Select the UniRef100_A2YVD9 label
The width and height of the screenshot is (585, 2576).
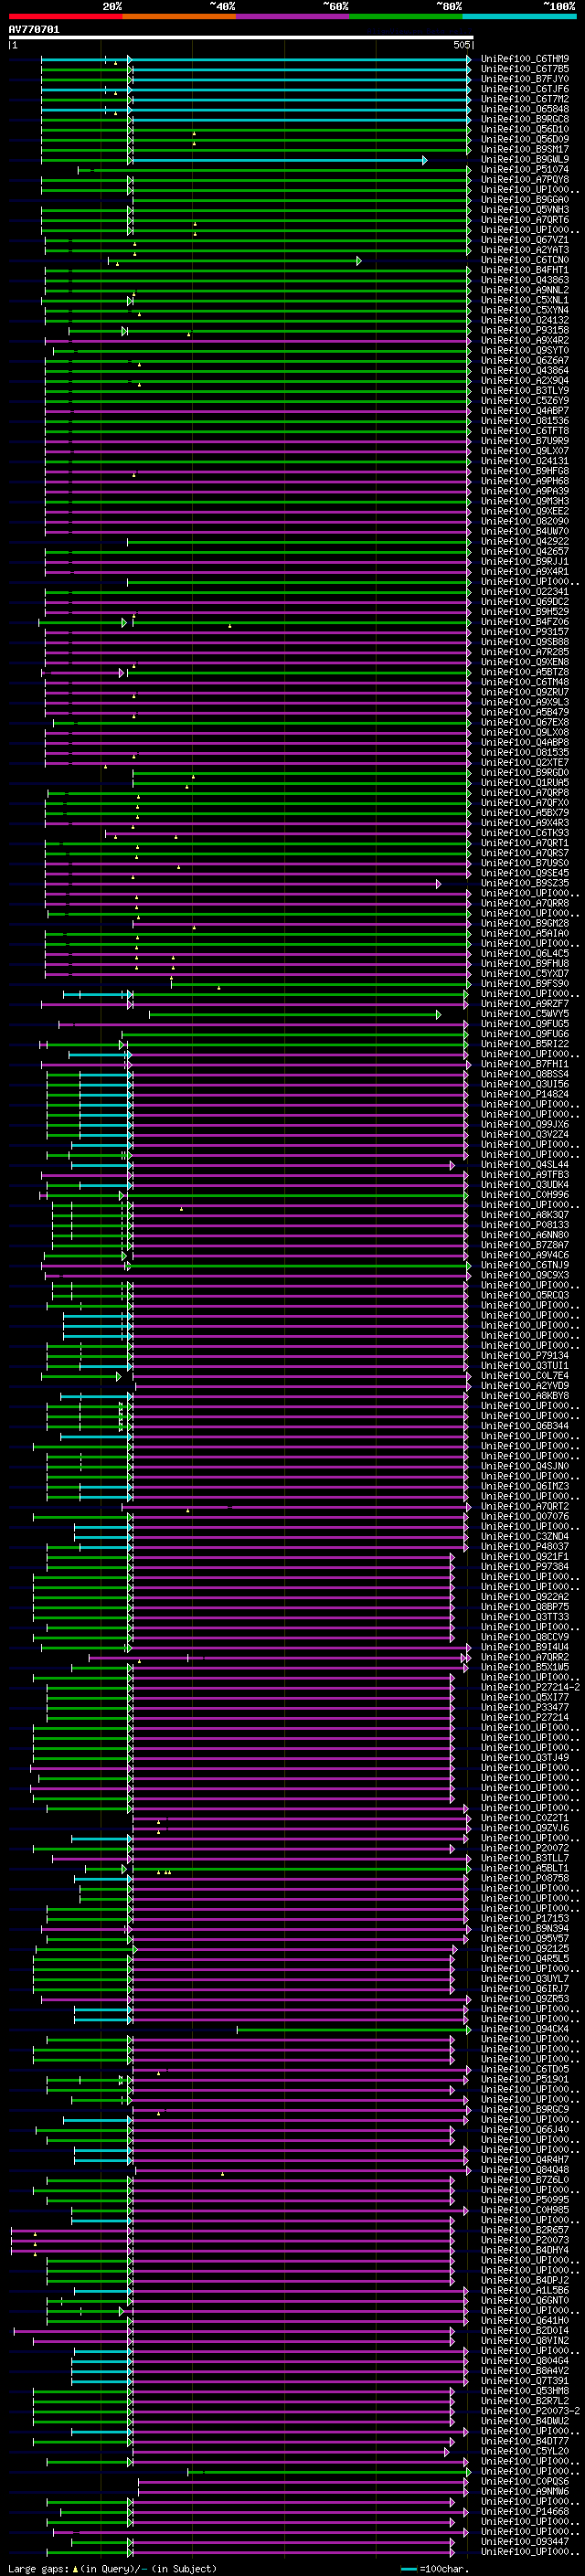coord(525,1385)
